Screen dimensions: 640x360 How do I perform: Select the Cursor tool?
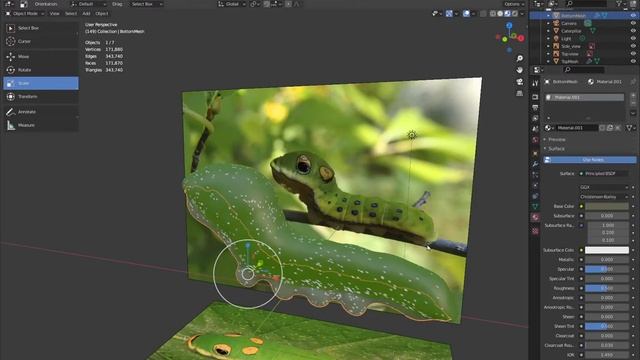coord(41,41)
